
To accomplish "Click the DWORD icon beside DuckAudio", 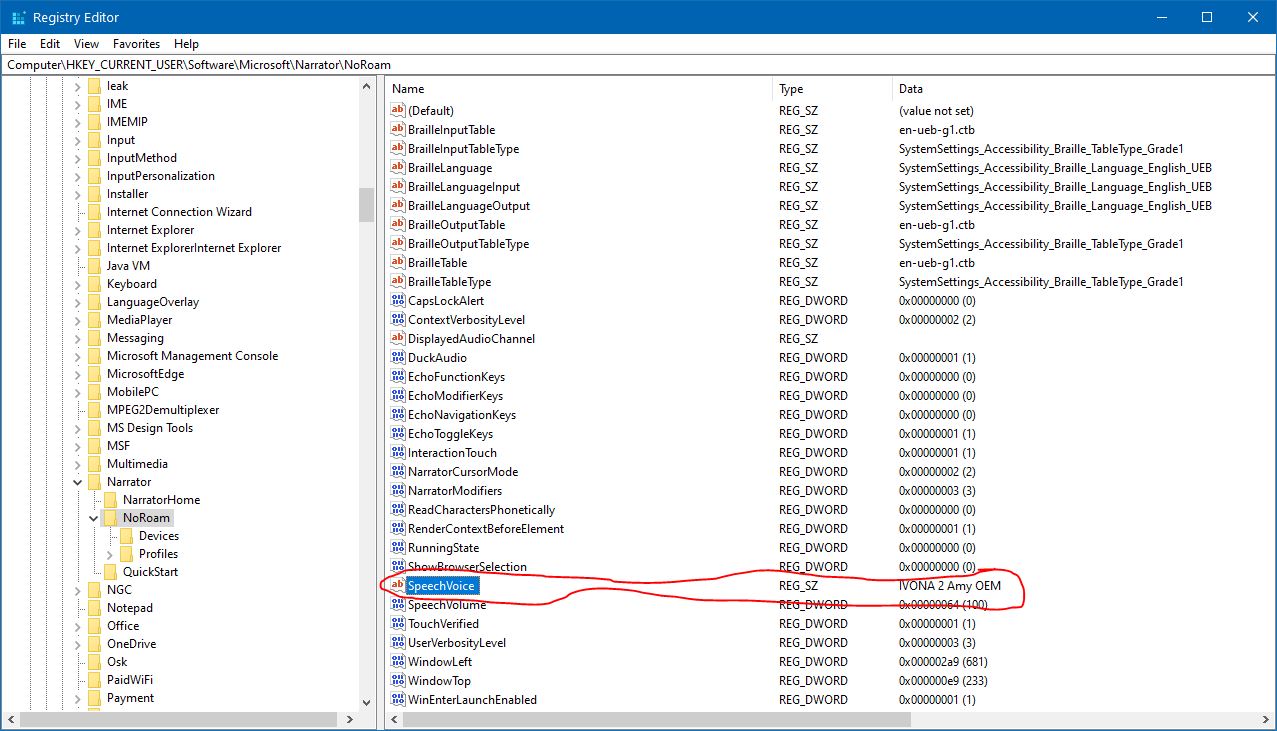I will pyautogui.click(x=397, y=358).
